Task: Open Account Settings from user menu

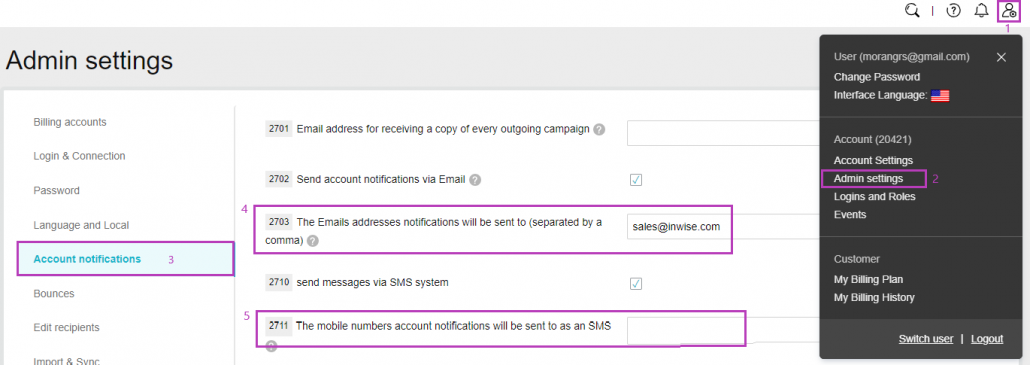Action: tap(873, 160)
